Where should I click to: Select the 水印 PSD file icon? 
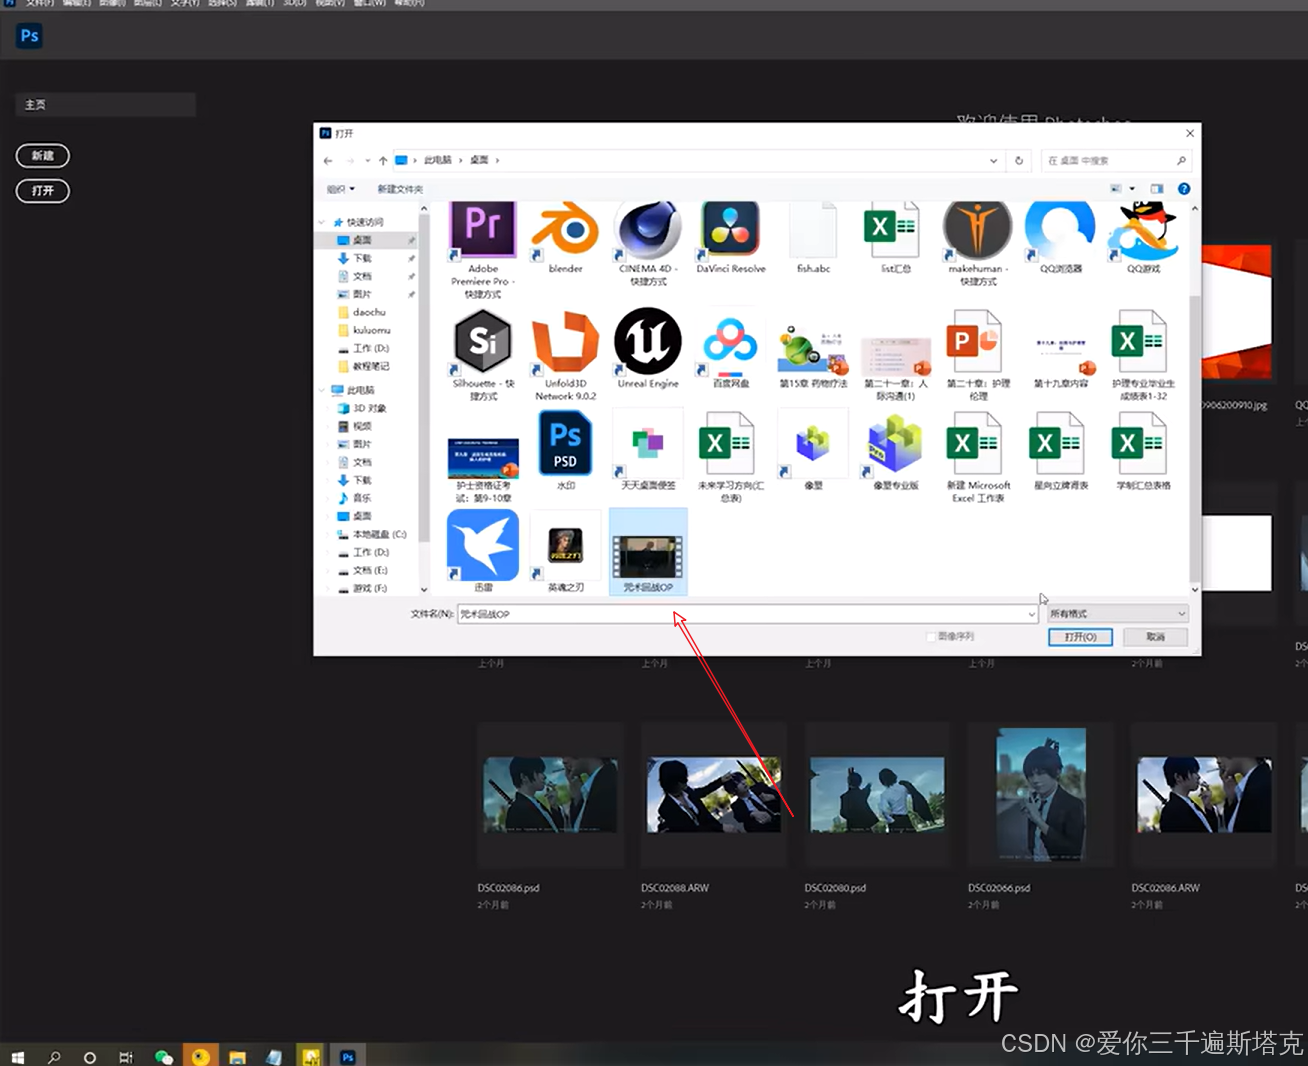click(565, 444)
